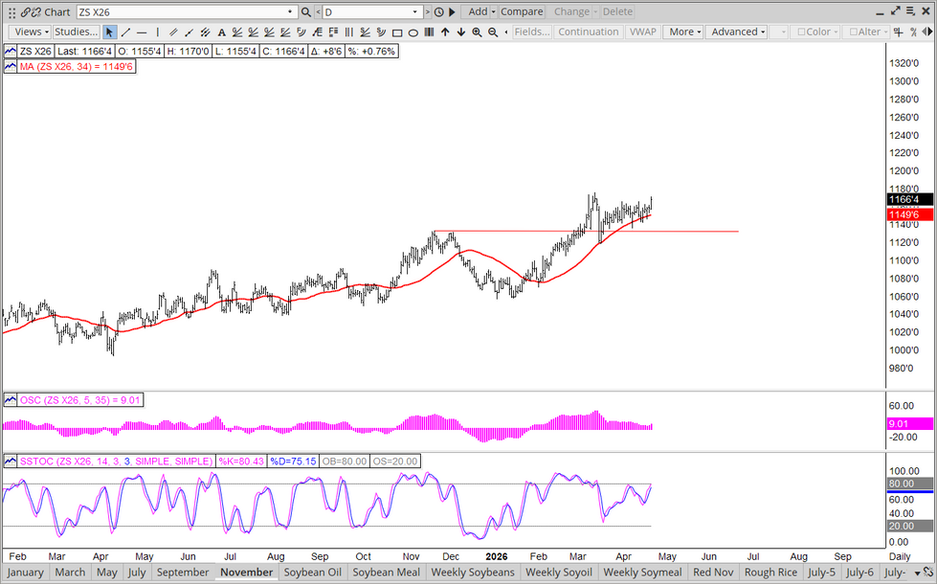Select the September tab
This screenshot has width=937, height=584.
tap(182, 572)
